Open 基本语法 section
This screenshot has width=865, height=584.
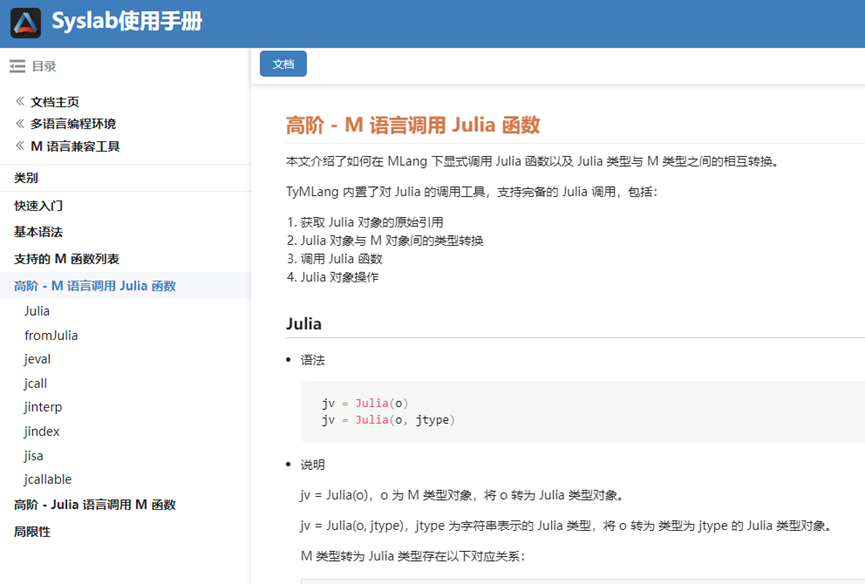(x=39, y=232)
